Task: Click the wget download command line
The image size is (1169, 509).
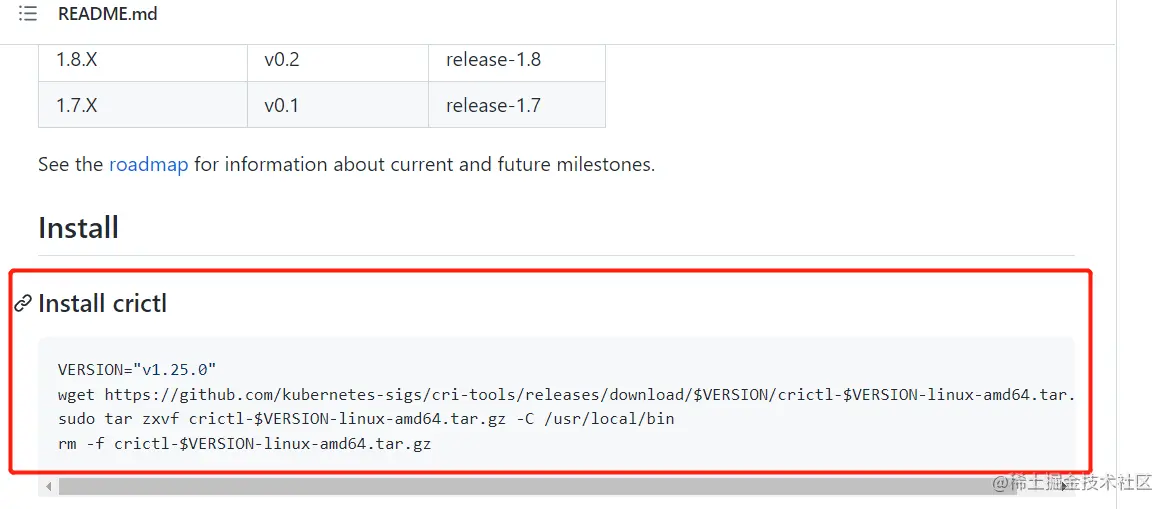Action: (566, 394)
